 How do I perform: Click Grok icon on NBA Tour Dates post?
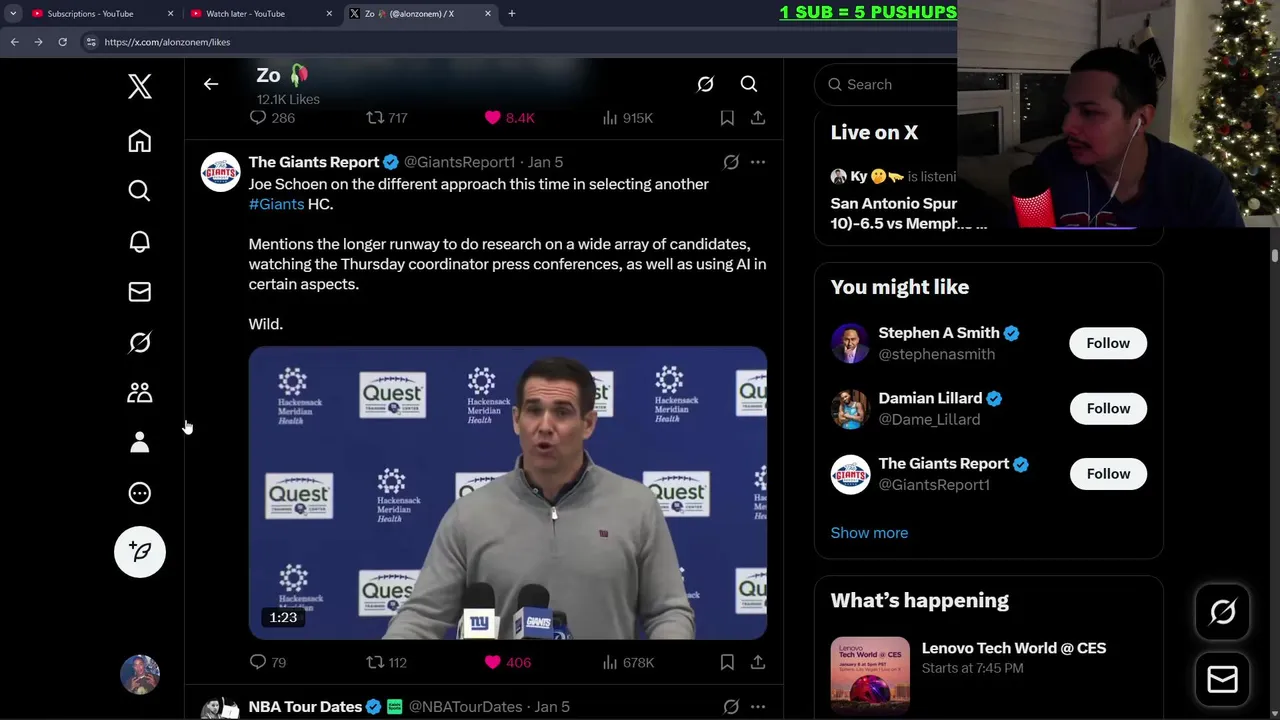click(x=731, y=707)
